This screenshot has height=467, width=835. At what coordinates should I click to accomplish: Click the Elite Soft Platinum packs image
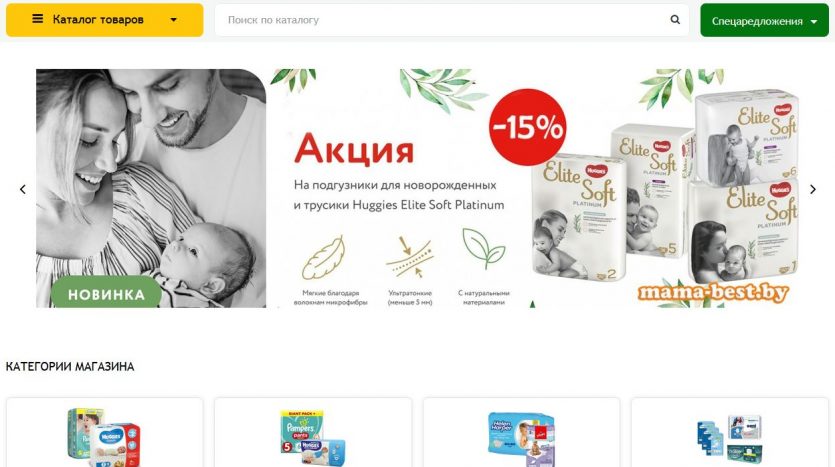665,187
